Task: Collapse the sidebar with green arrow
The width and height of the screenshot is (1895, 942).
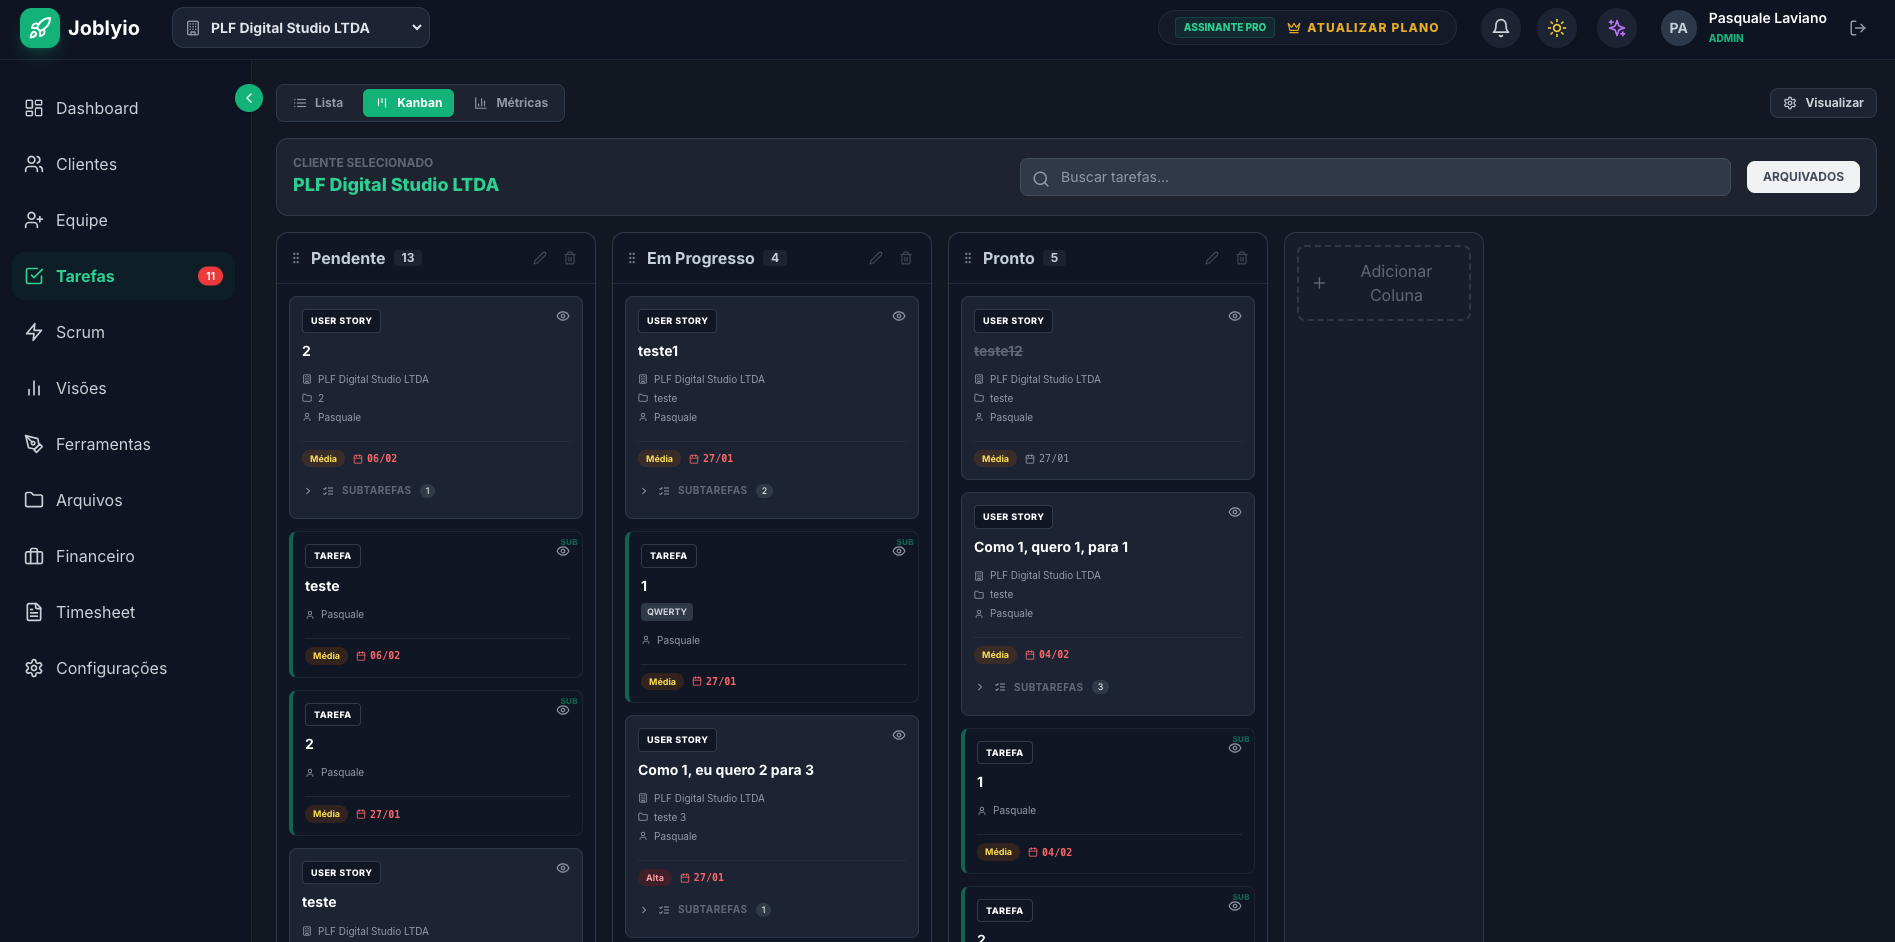Action: 249,98
